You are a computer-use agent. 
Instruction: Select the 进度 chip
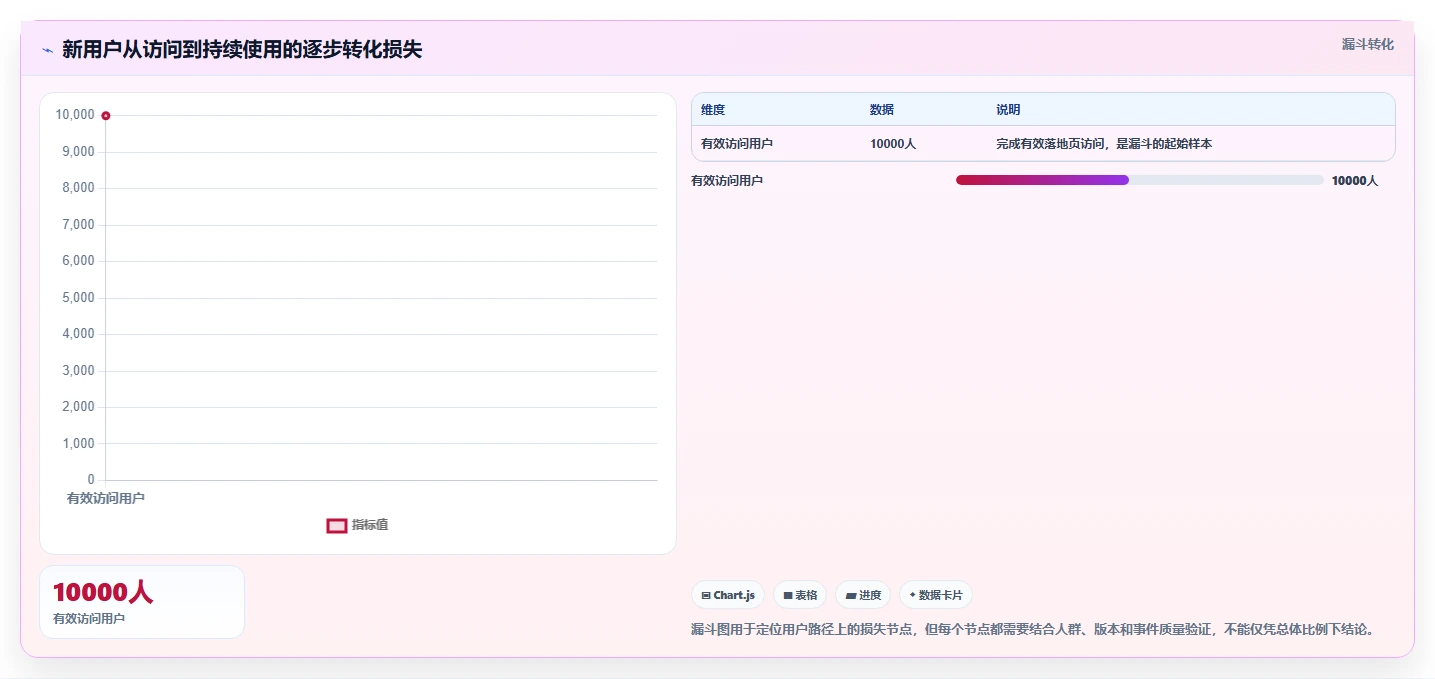coord(863,595)
